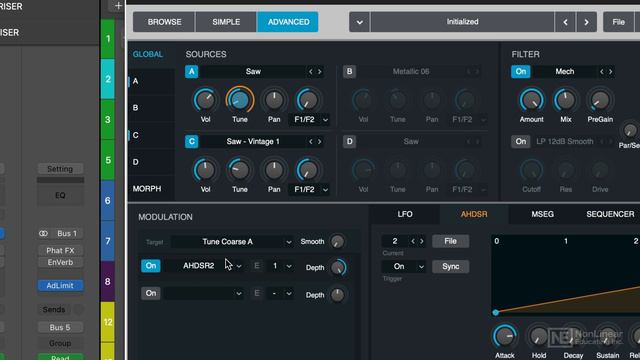The image size is (640, 360).
Task: Open the SEQUENCER tab
Action: tap(610, 214)
